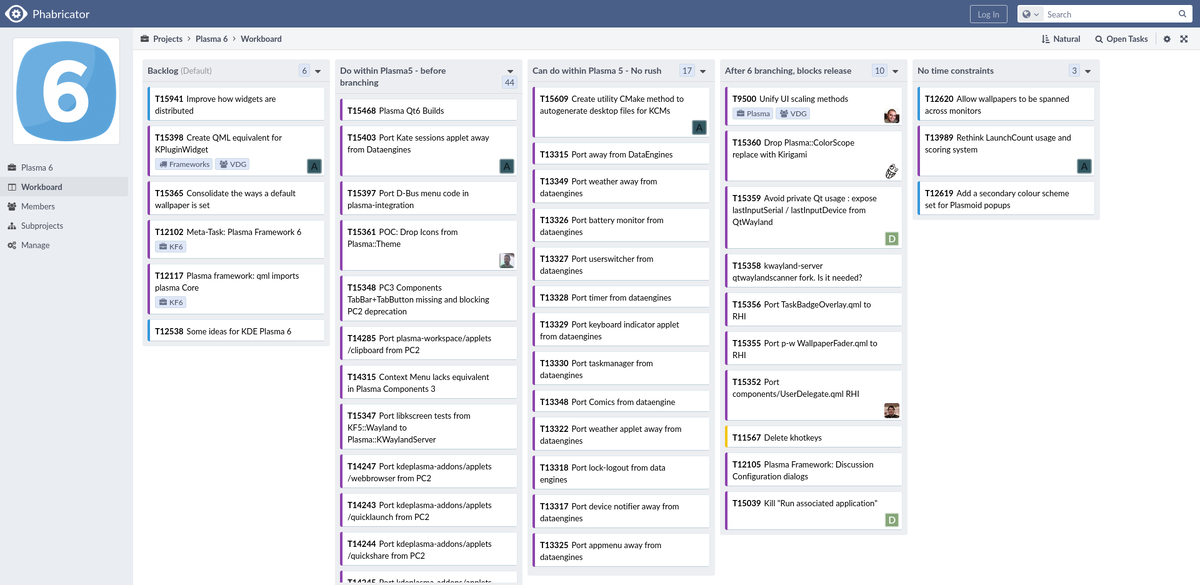Open task T13348 Port Comics from dataengine
Image resolution: width=1200 pixels, height=585 pixels.
pyautogui.click(x=622, y=402)
